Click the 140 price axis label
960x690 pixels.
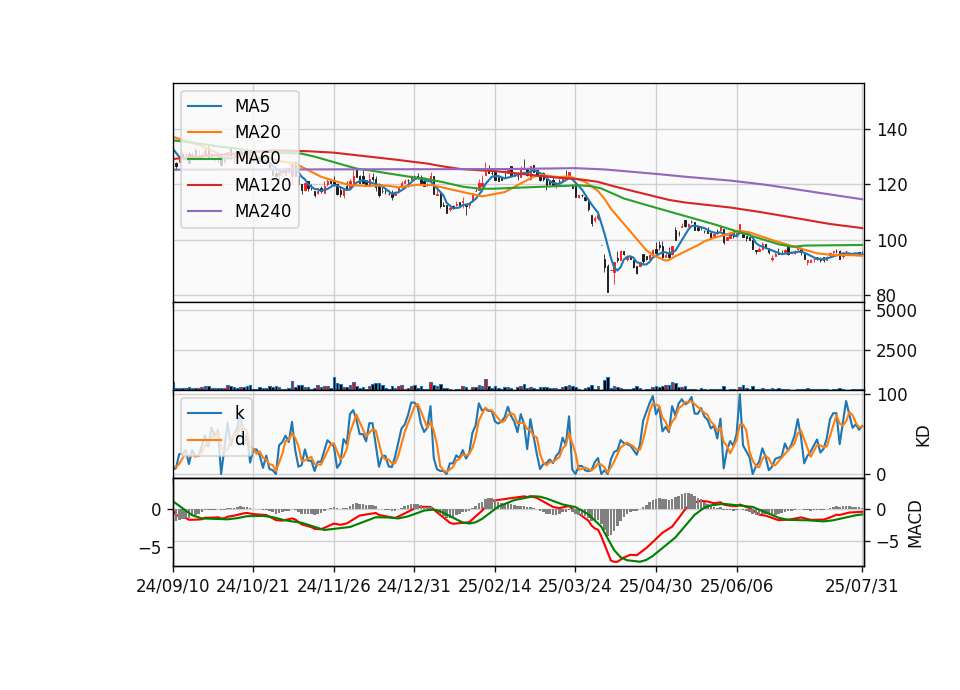click(x=892, y=130)
